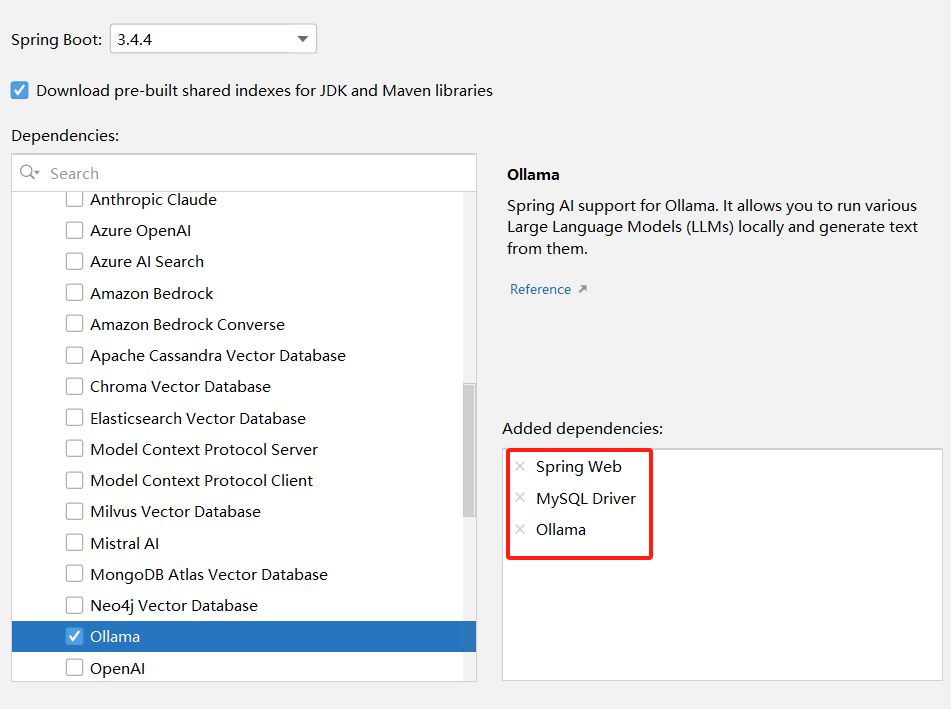Screen dimensions: 951x709
Task: Open the Spring Boot version dropdown
Action: (213, 39)
